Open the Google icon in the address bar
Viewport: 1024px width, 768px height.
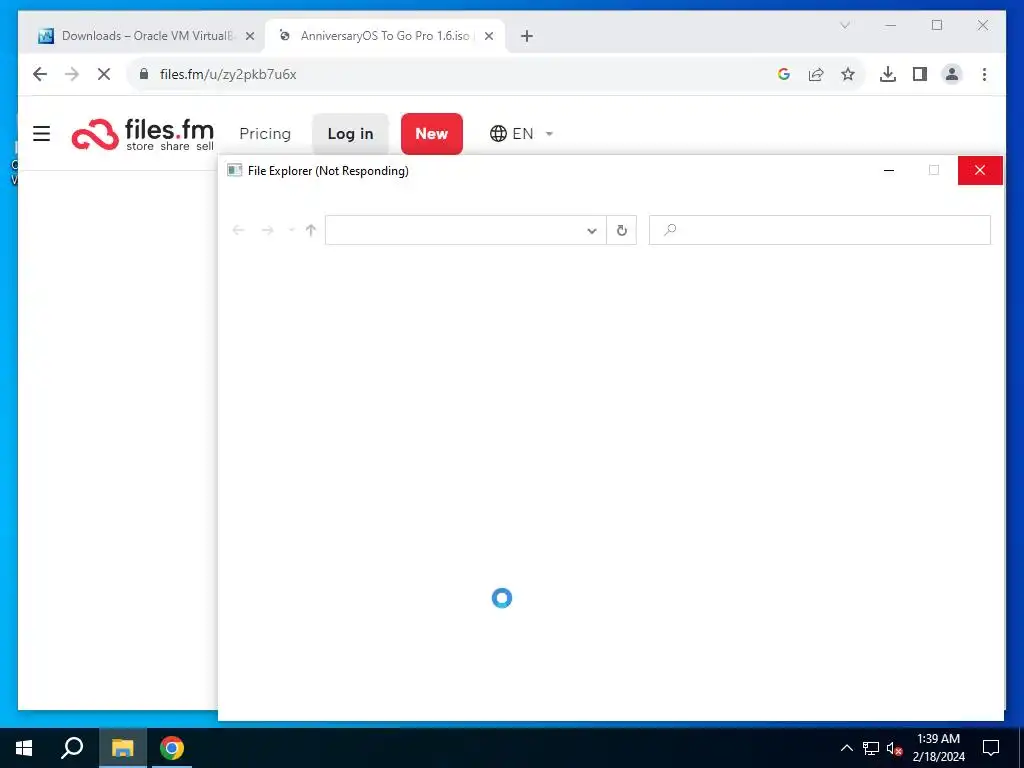click(x=784, y=74)
